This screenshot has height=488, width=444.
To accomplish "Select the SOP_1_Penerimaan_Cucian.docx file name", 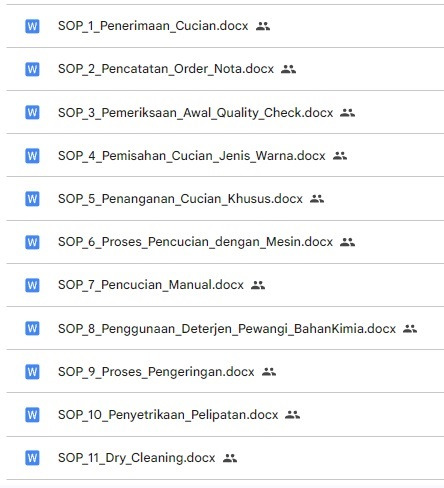I will point(153,26).
